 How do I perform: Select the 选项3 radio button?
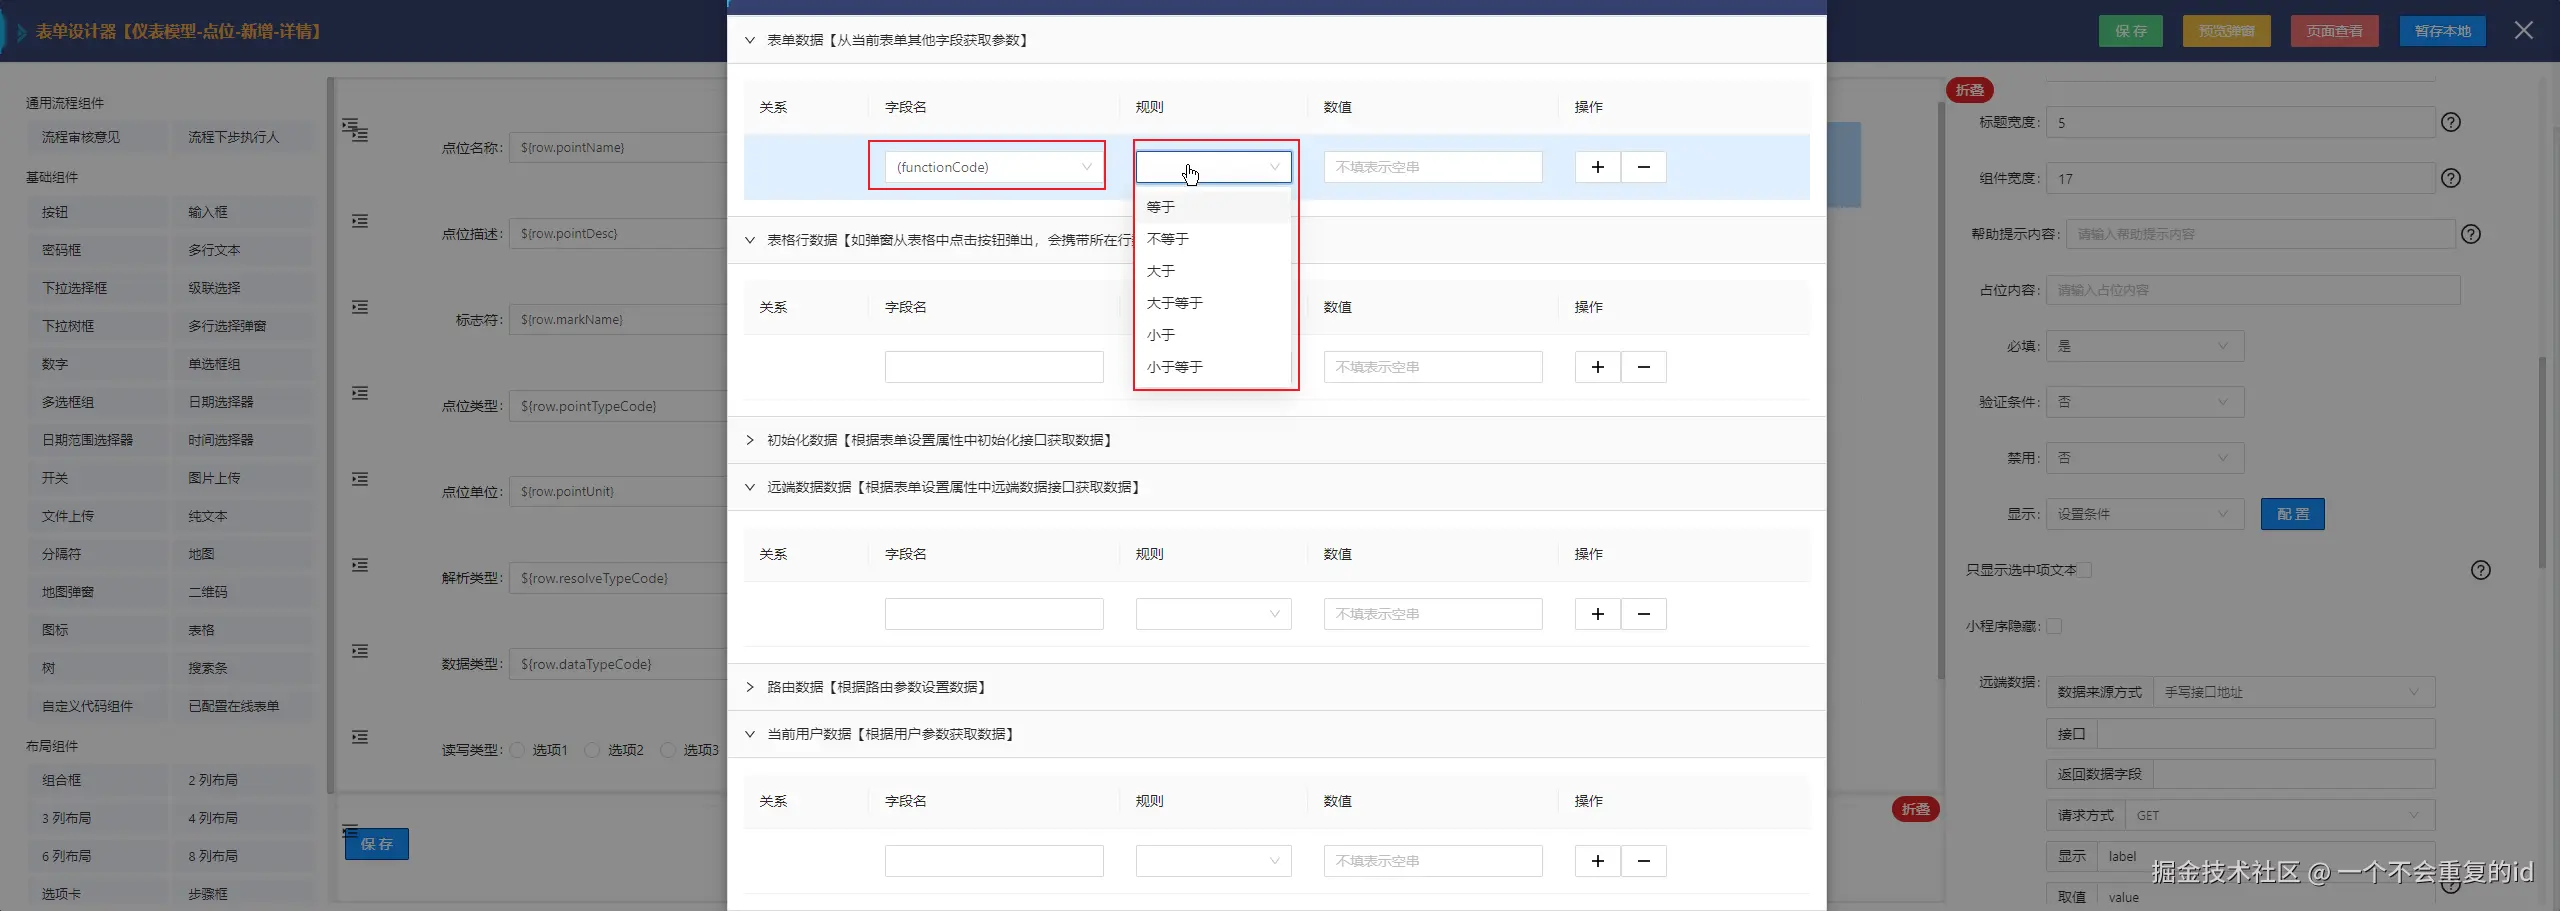pyautogui.click(x=668, y=750)
